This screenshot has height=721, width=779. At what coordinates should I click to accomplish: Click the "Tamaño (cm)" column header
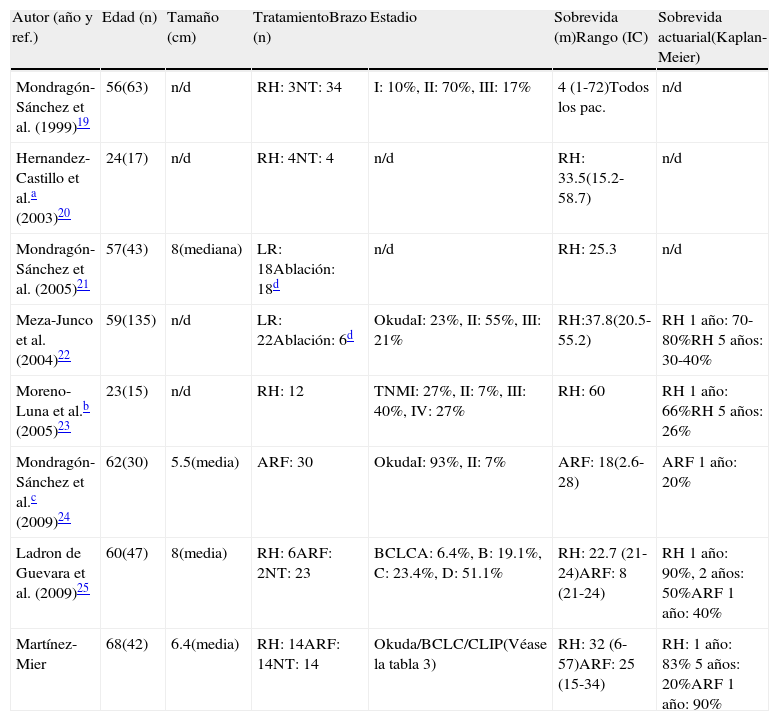click(192, 28)
